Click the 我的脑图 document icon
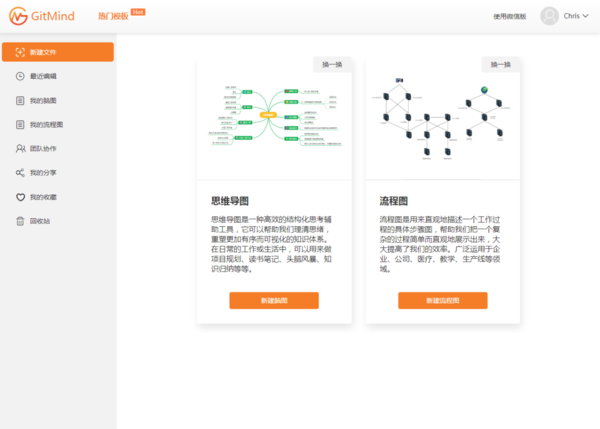 (20, 101)
